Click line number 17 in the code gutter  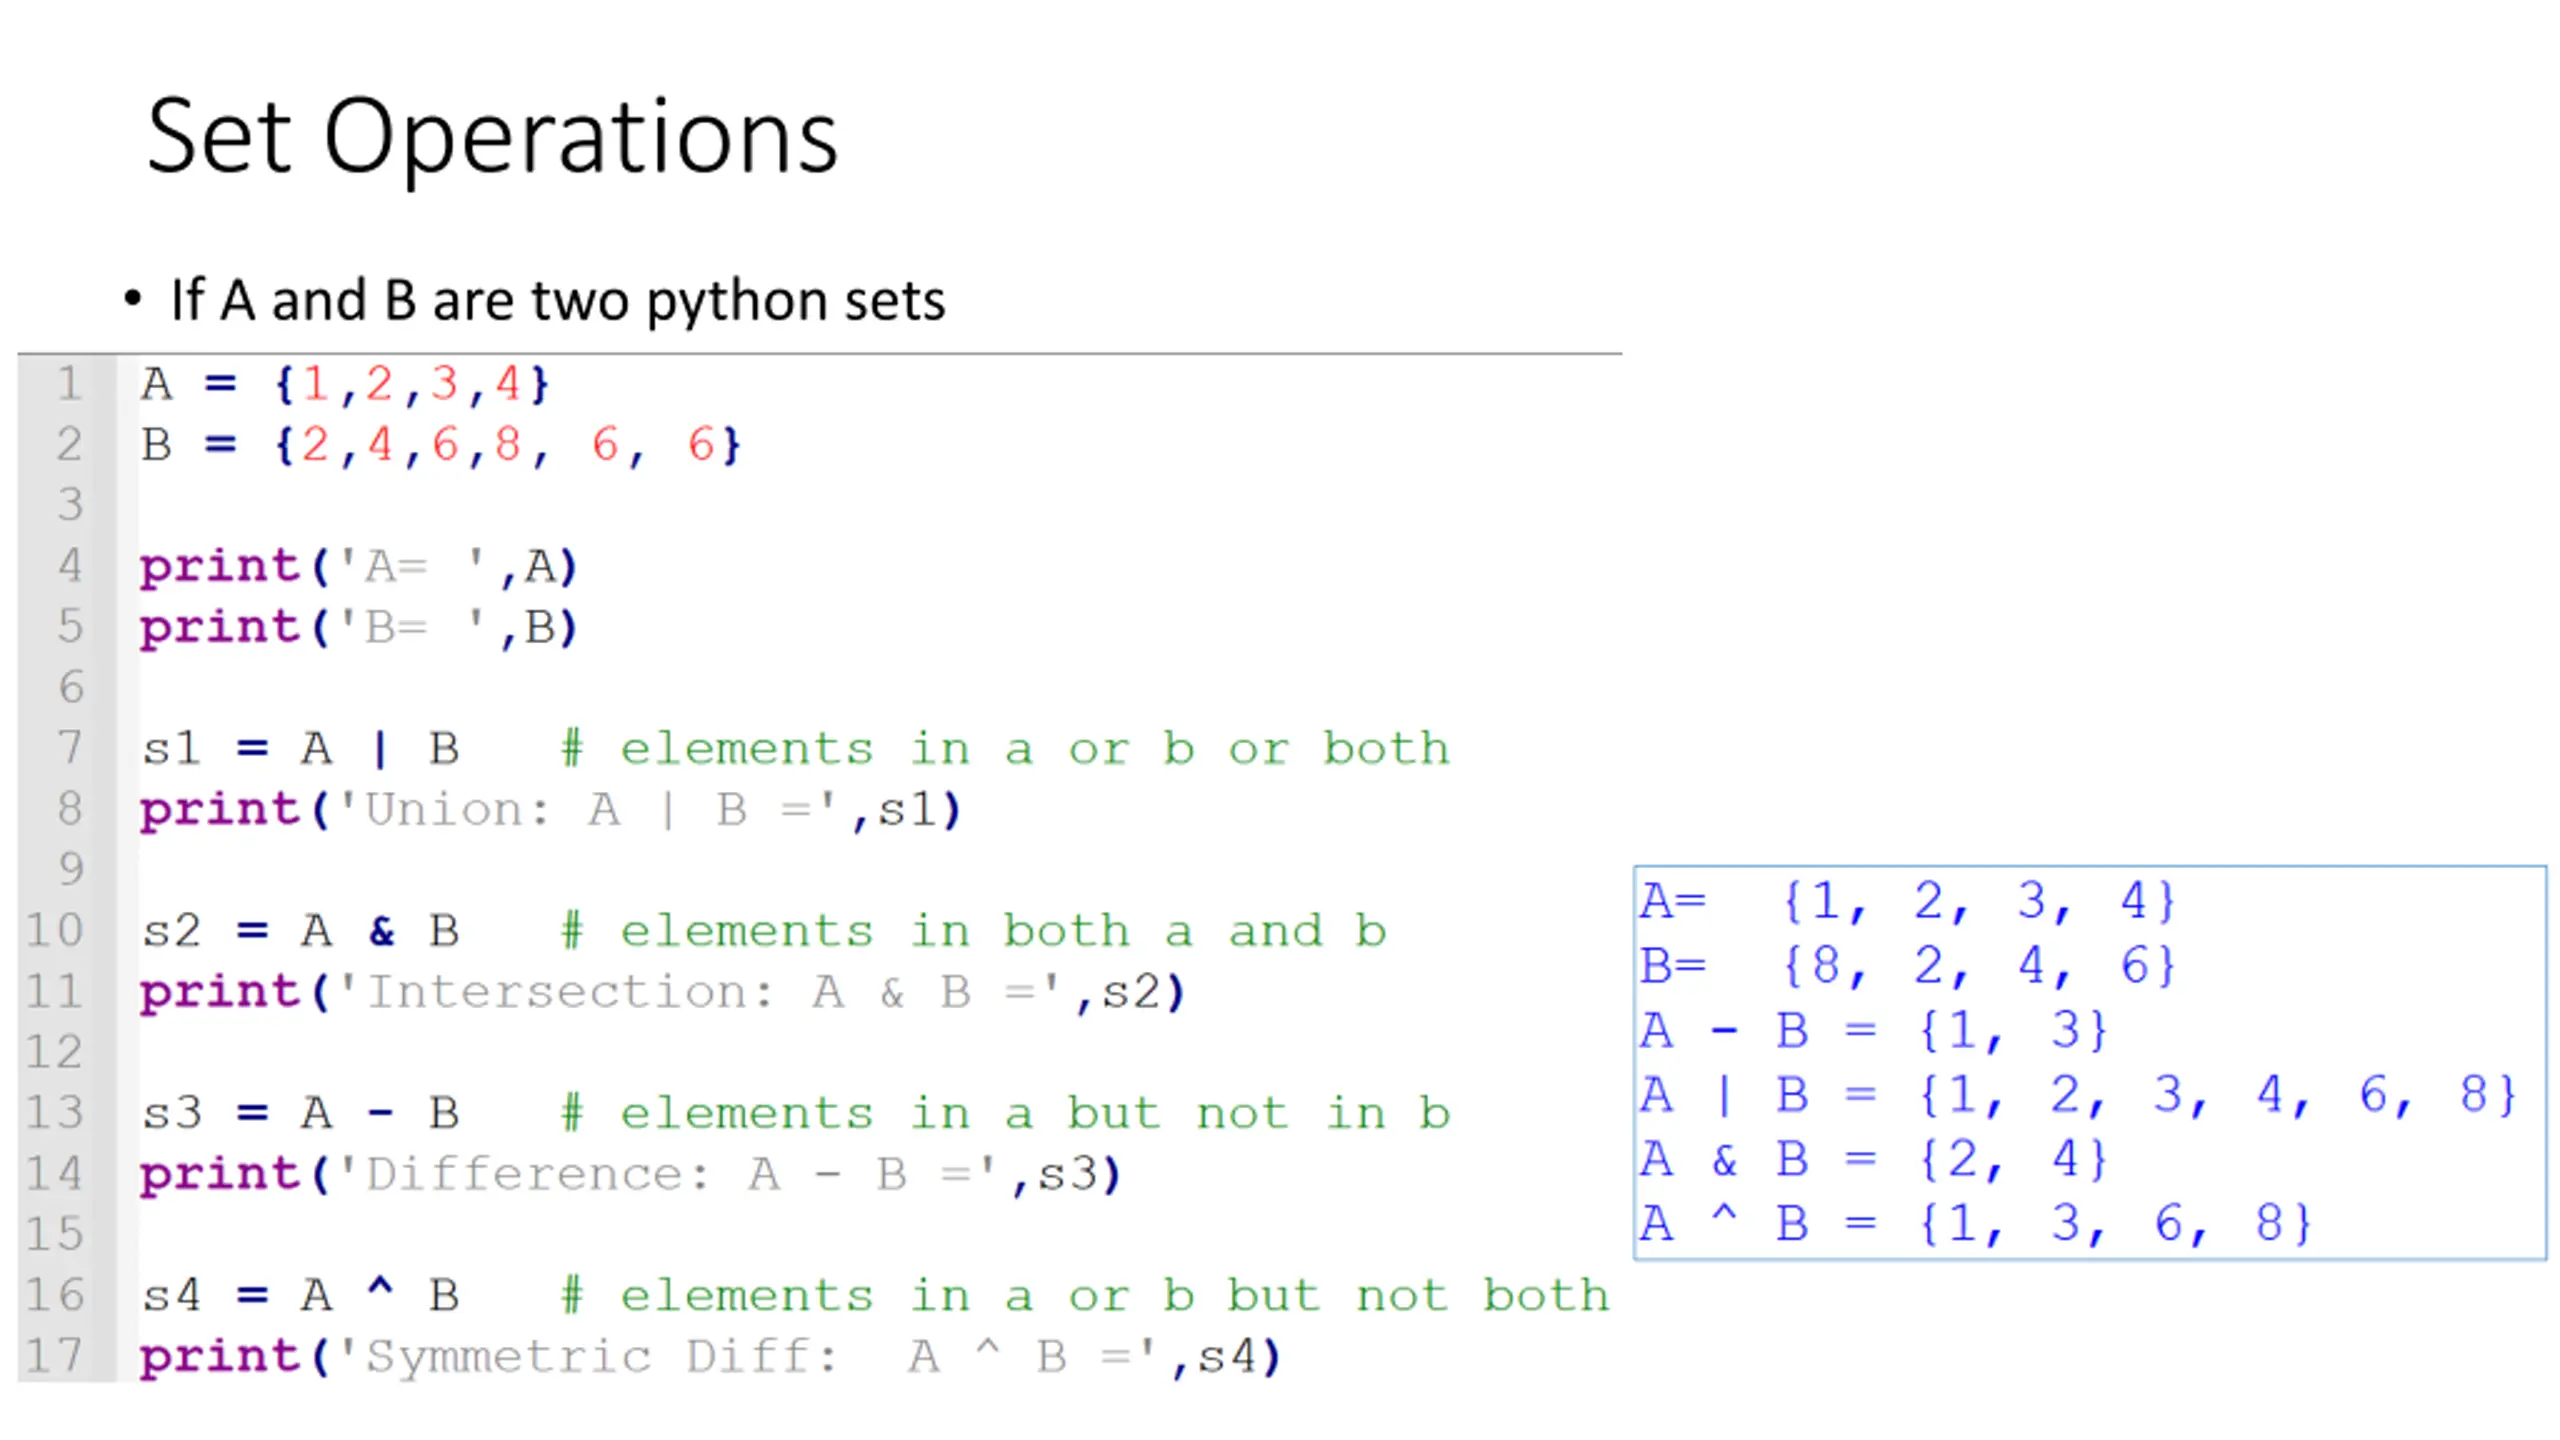pos(55,1357)
